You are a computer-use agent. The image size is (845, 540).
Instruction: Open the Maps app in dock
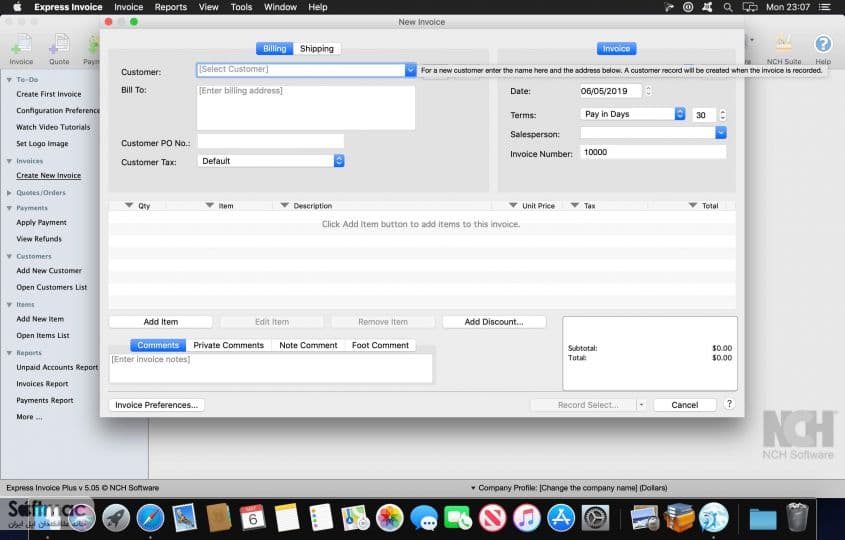(355, 517)
